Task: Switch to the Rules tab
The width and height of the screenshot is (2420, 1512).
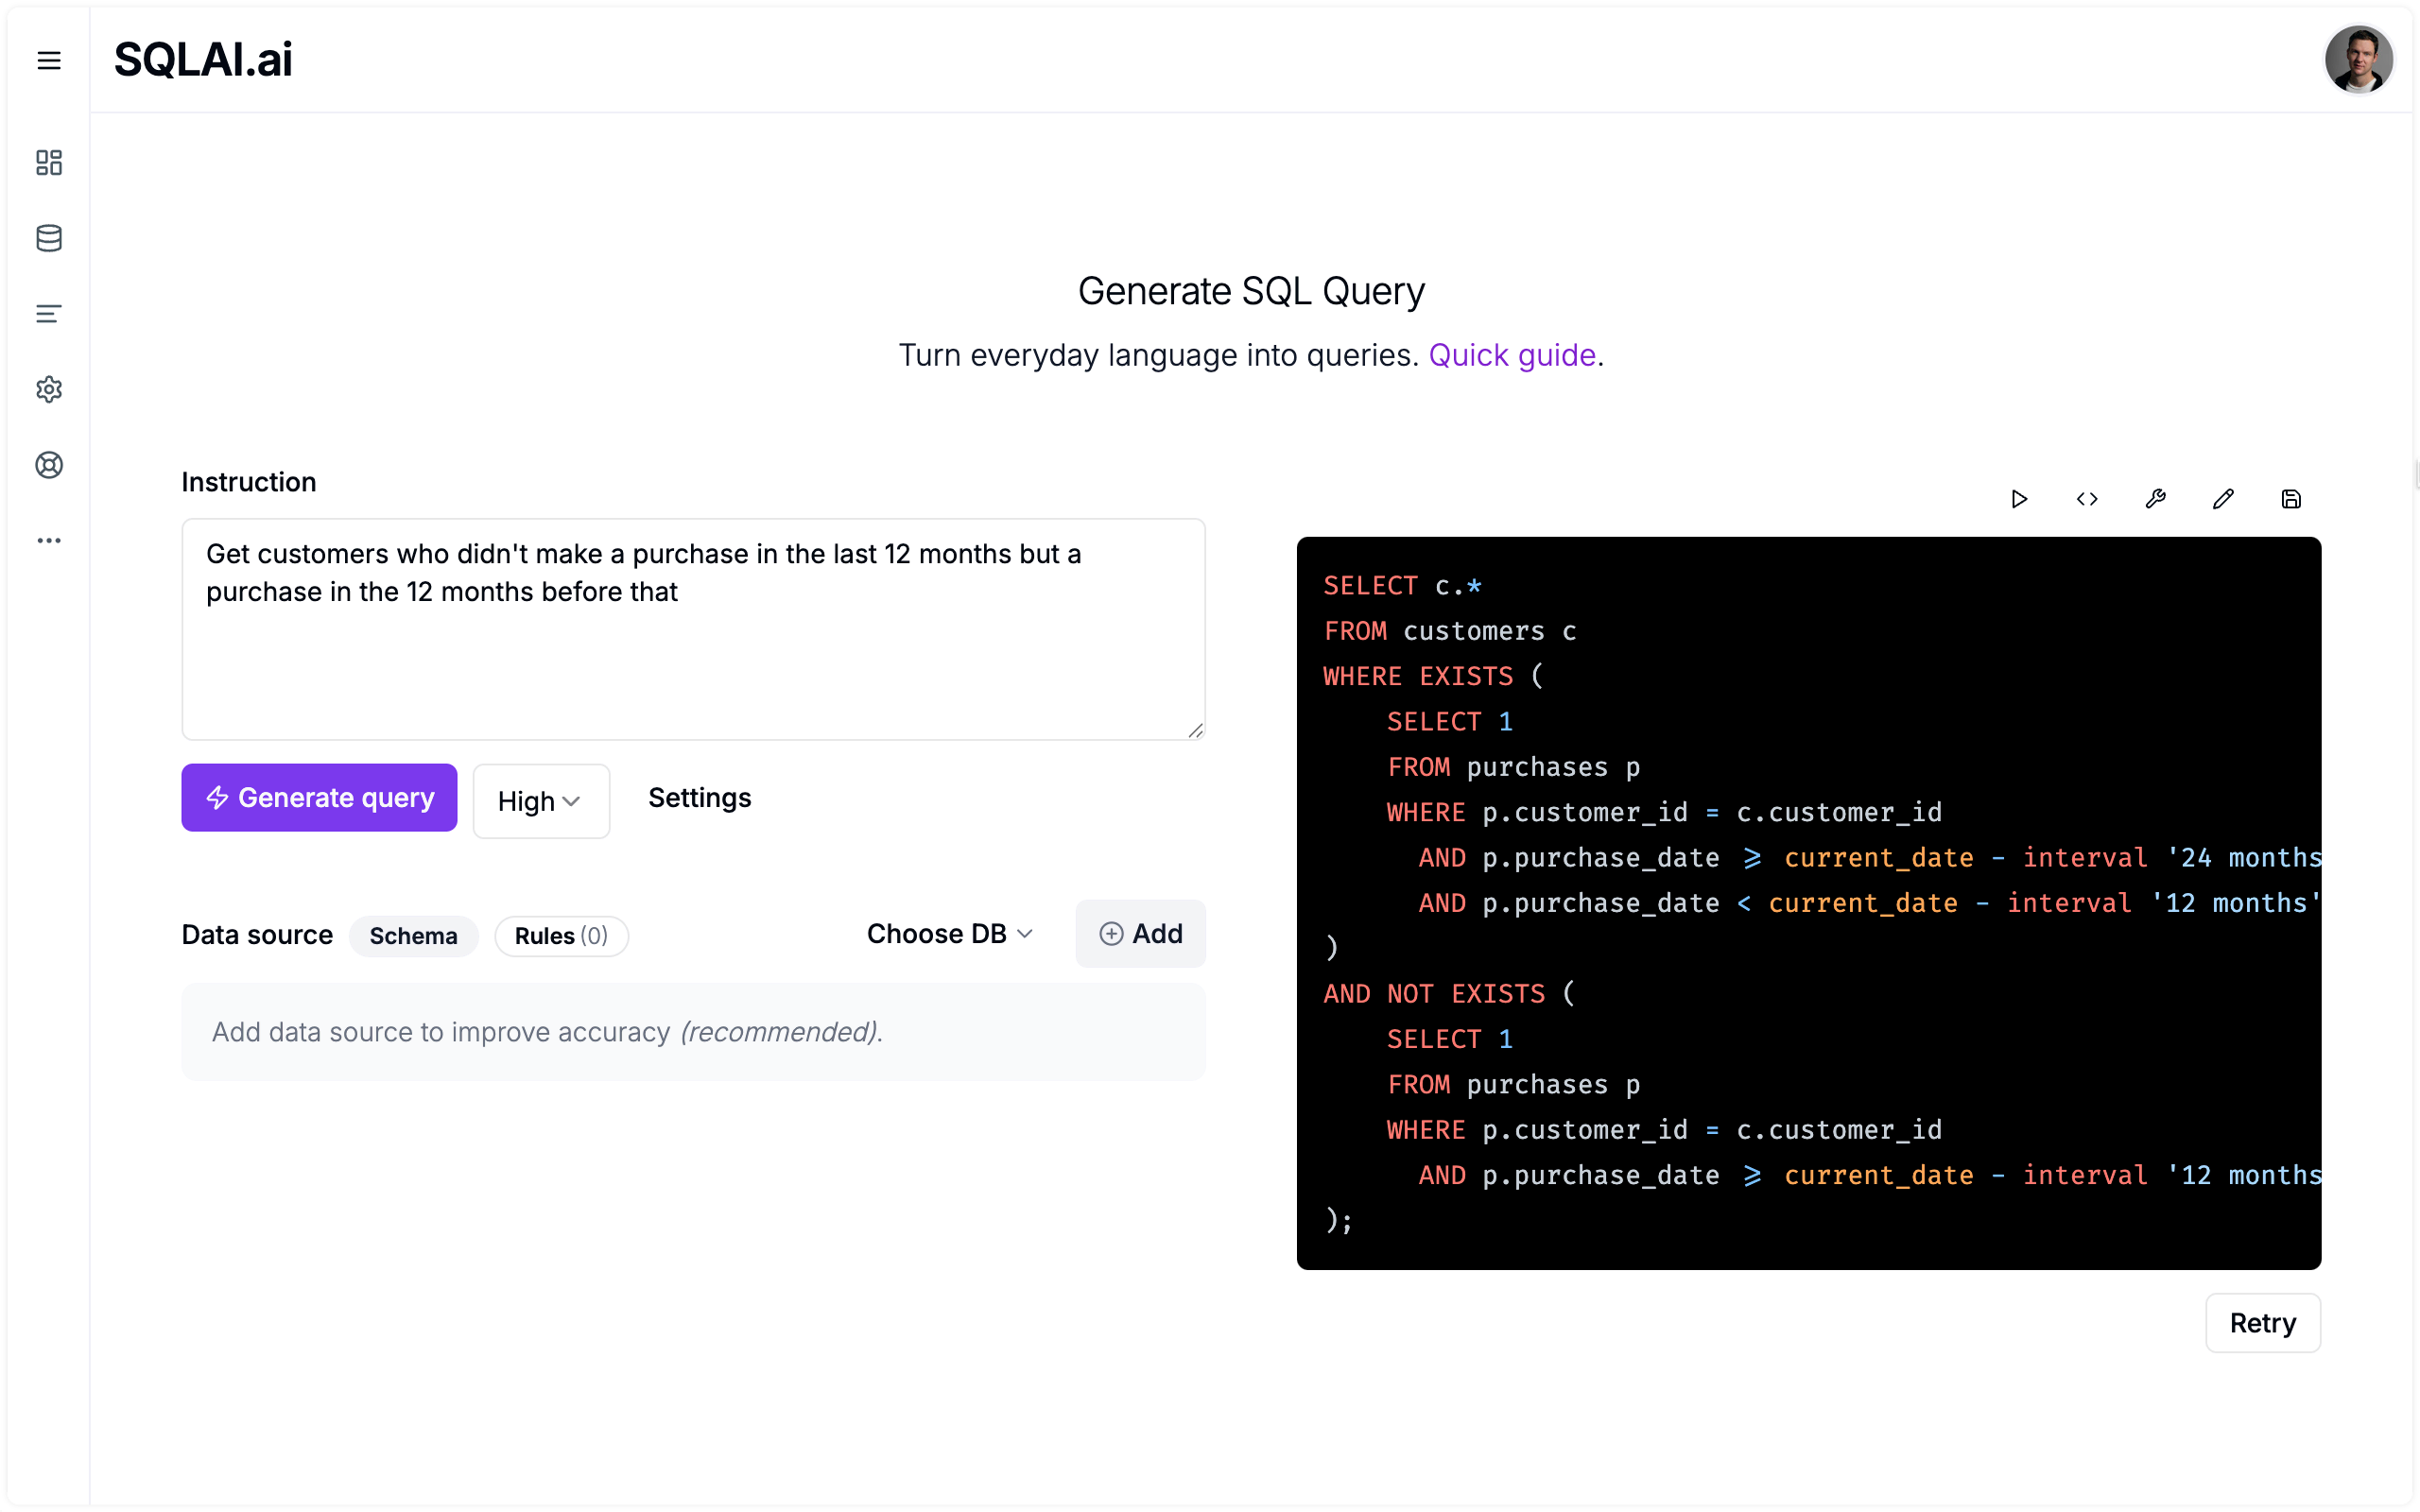Action: (x=561, y=936)
